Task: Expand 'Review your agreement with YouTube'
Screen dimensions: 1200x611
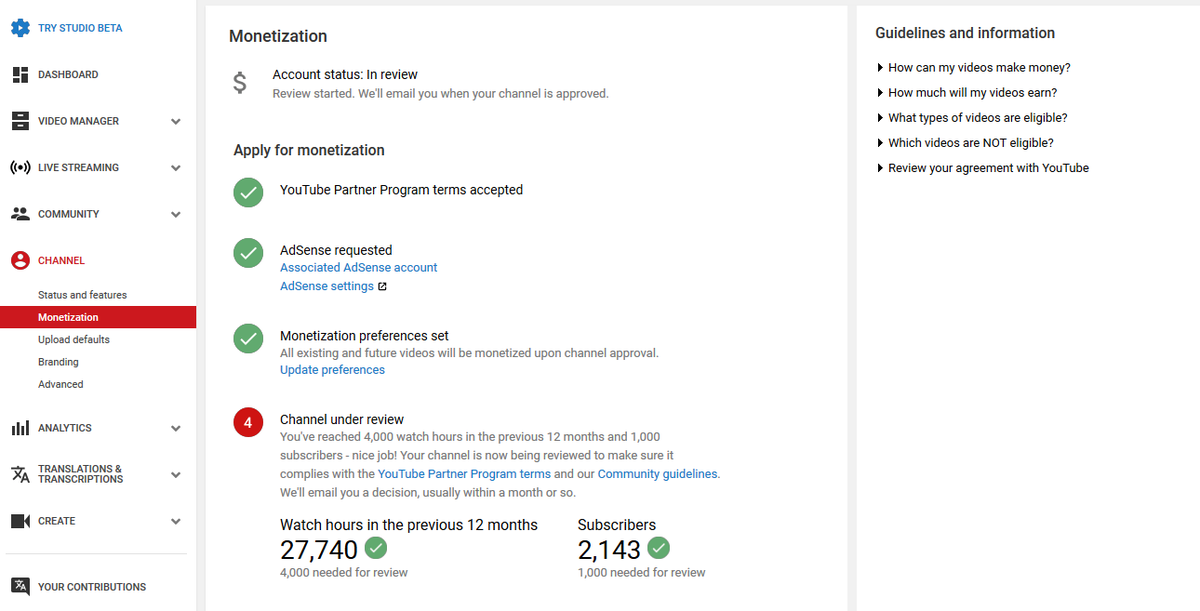Action: (982, 168)
